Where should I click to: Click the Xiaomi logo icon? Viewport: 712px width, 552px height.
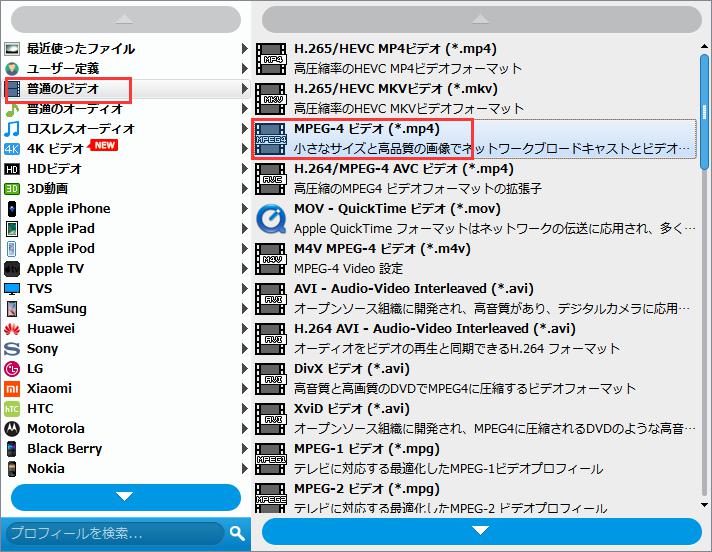click(x=12, y=389)
